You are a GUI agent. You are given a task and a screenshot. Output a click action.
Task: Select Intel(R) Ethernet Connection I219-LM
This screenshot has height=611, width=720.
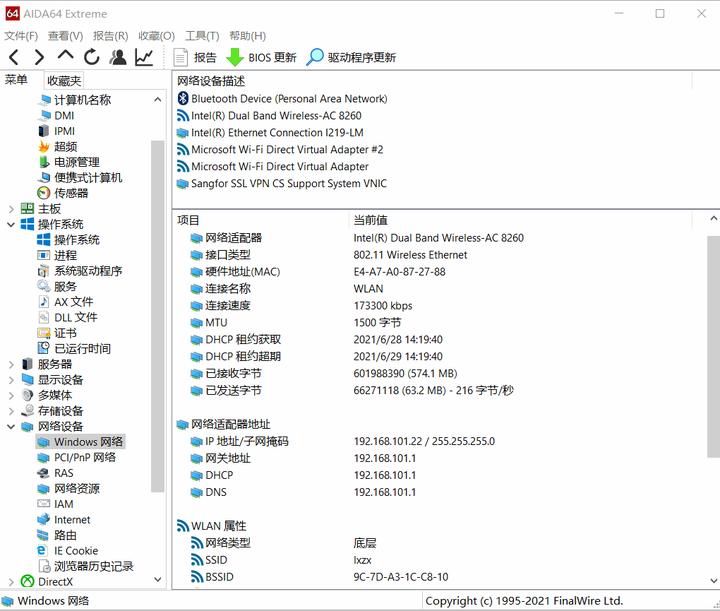[270, 133]
